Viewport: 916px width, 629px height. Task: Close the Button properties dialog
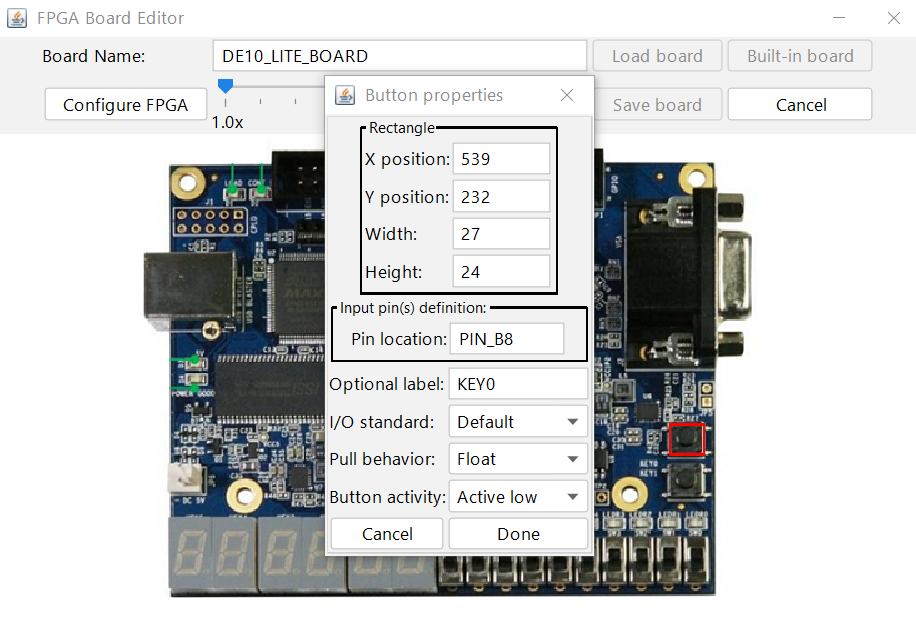click(x=567, y=95)
